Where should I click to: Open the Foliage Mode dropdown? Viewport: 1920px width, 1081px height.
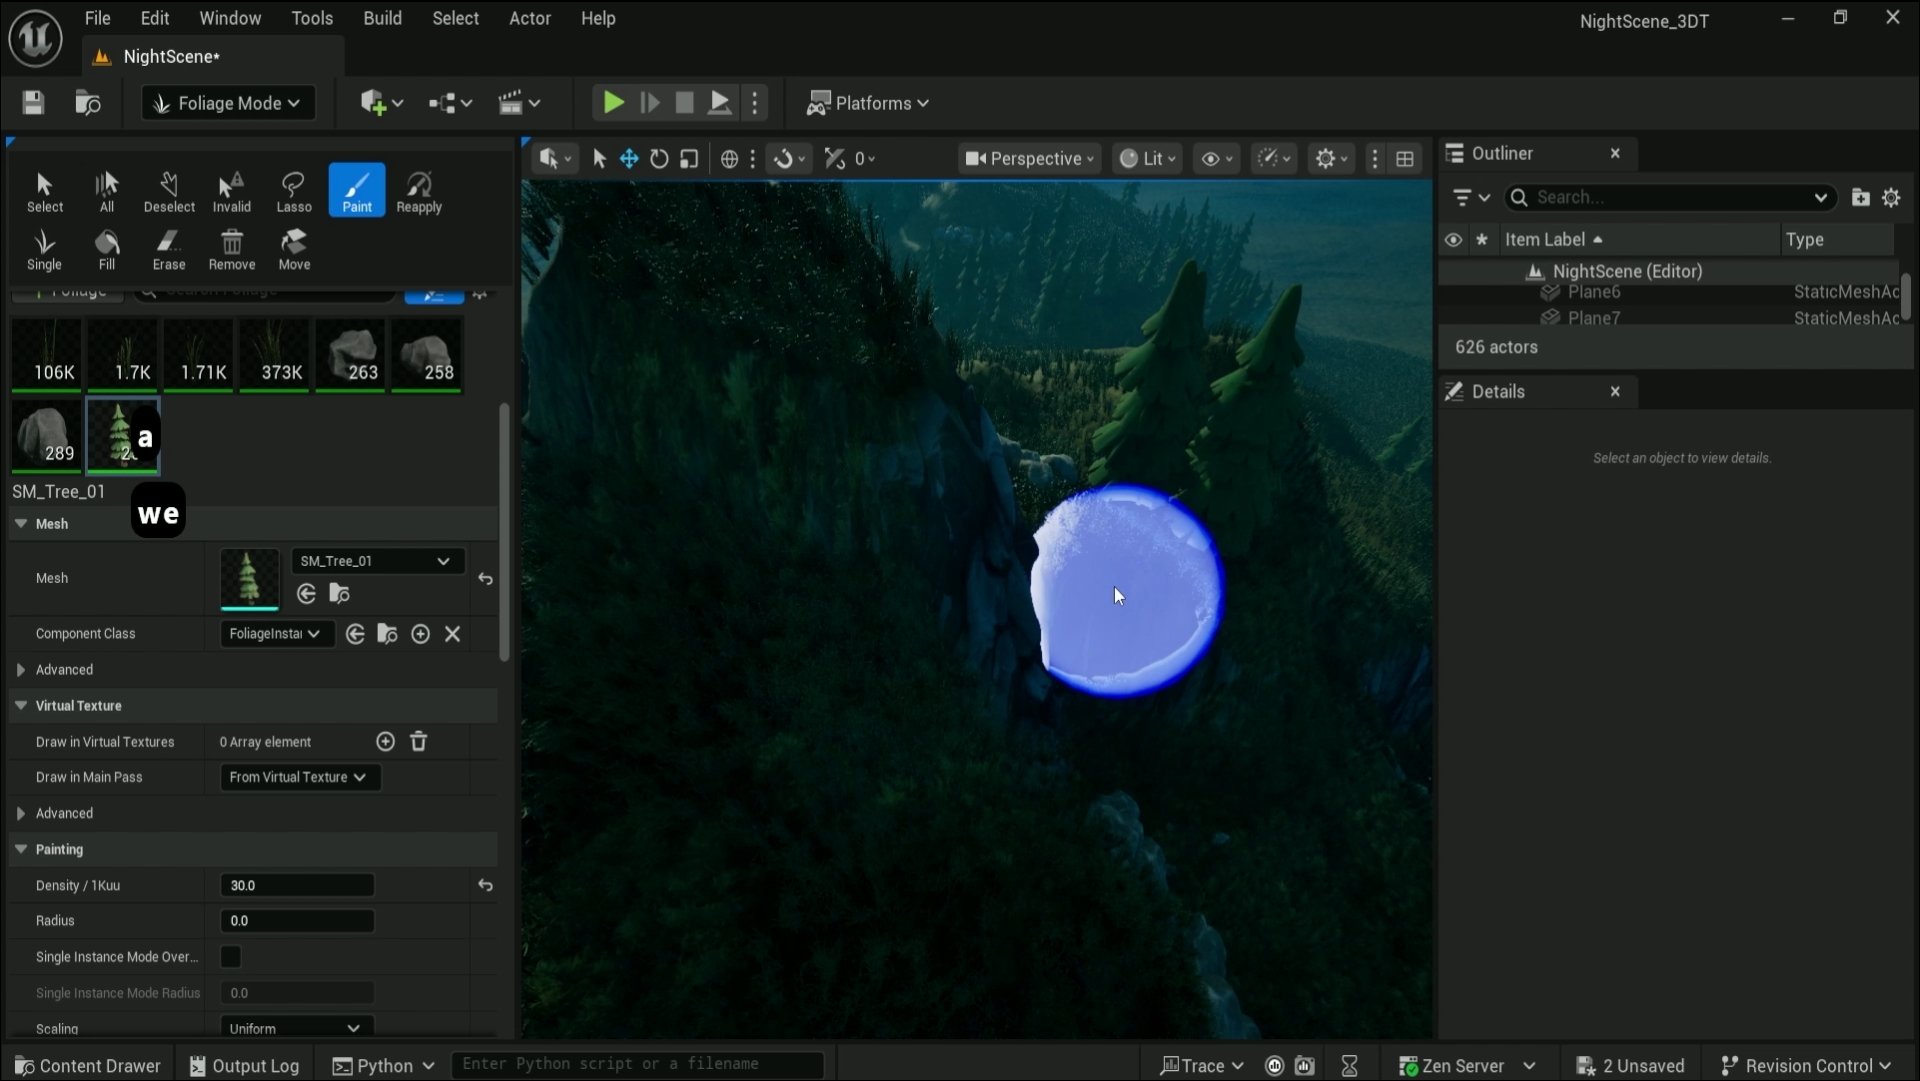coord(228,103)
